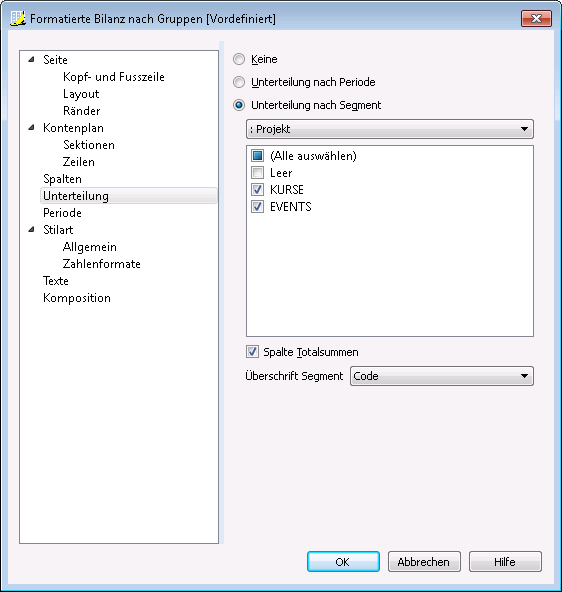Open the Überschrift Segment Code dropdown
Screen dimensions: 562x592
pyautogui.click(x=442, y=376)
